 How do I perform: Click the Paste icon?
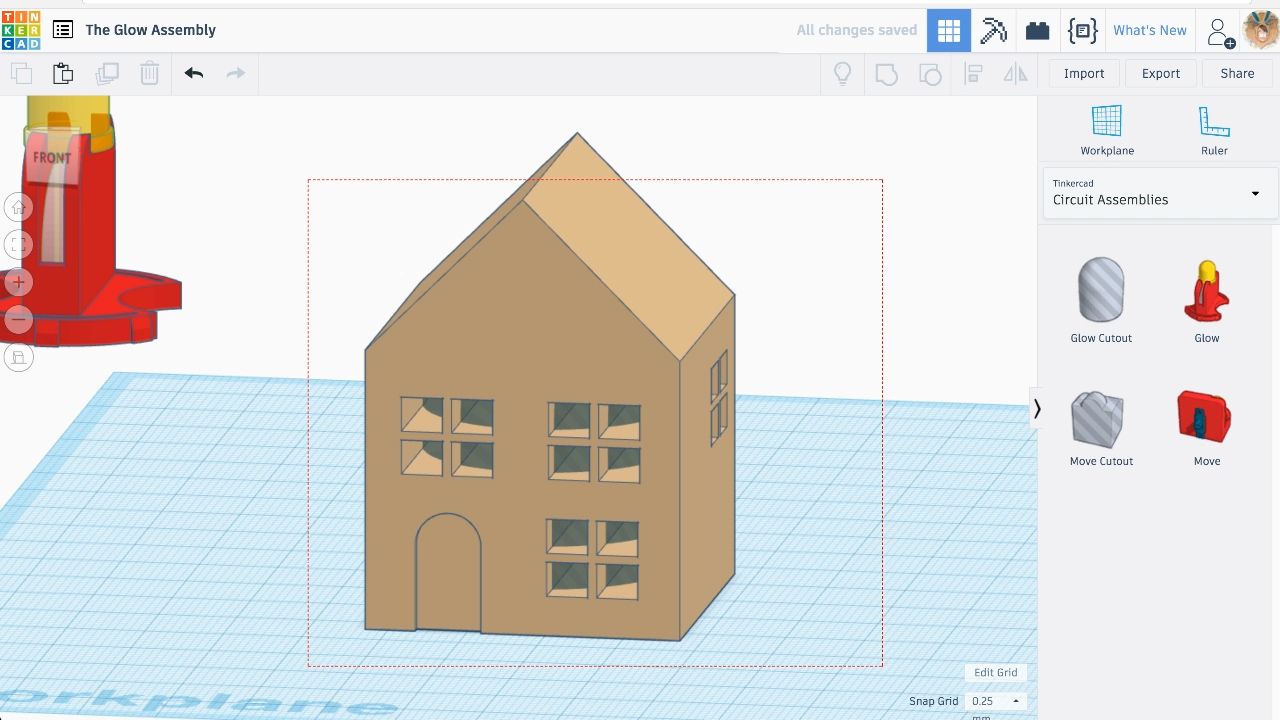[63, 73]
